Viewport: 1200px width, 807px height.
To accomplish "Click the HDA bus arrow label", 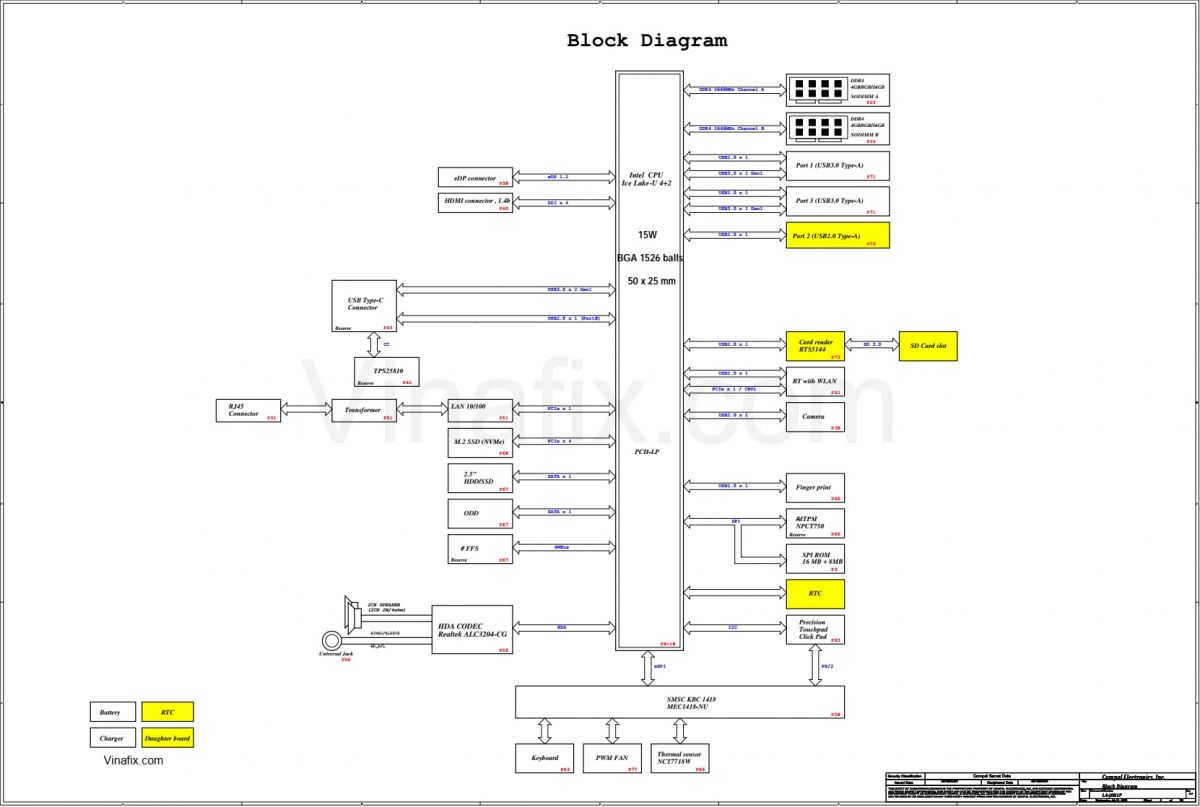I will click(562, 627).
